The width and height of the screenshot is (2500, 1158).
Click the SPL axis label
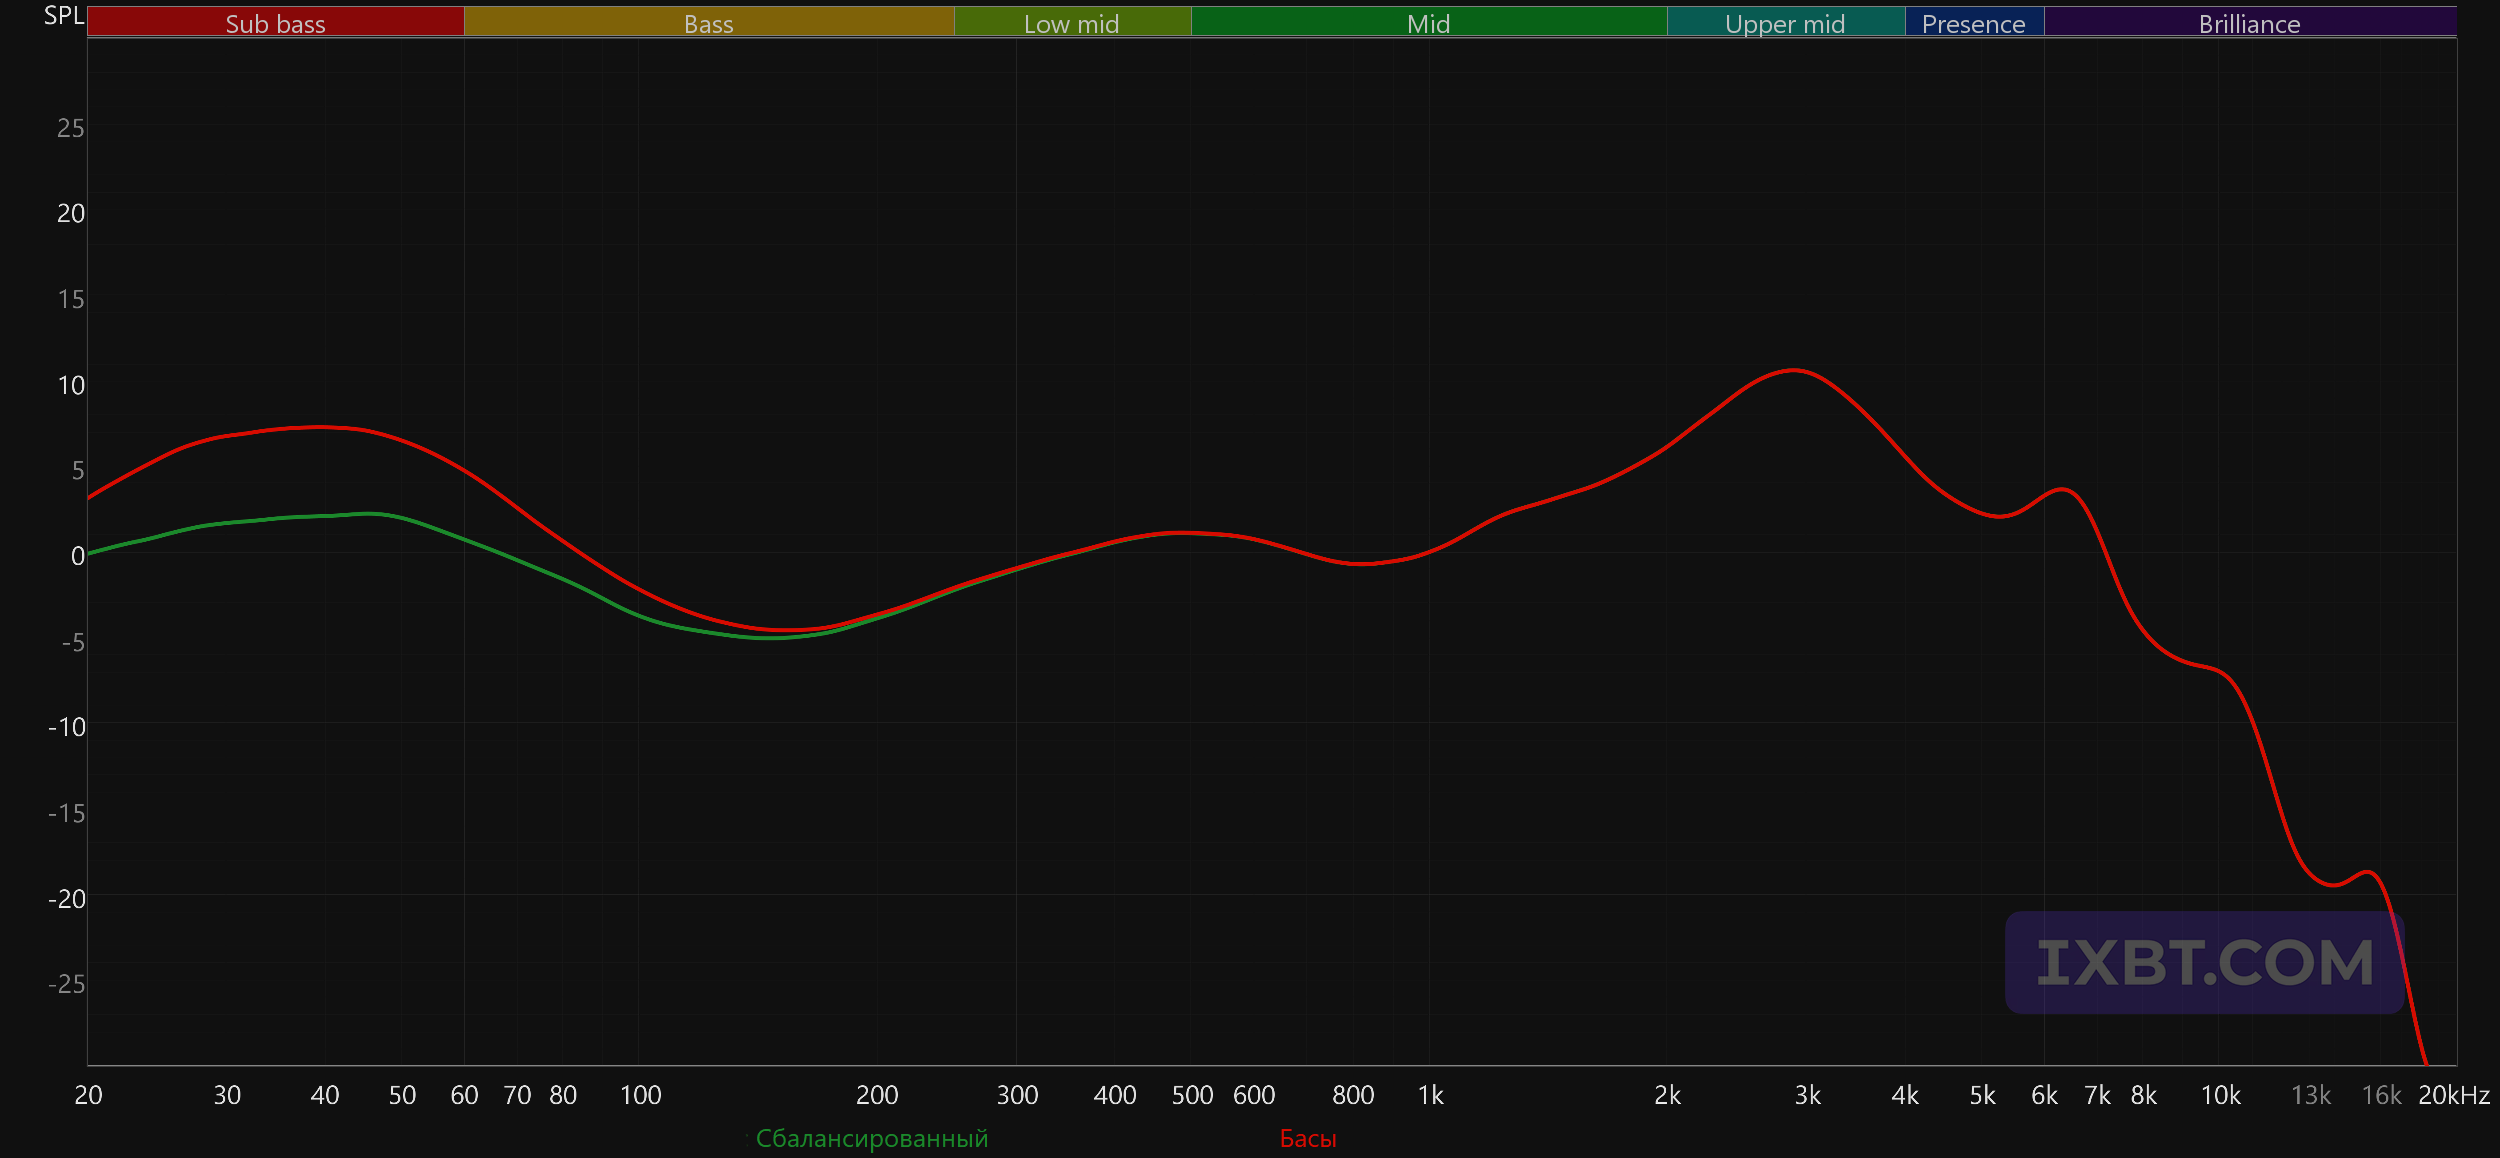(x=63, y=15)
